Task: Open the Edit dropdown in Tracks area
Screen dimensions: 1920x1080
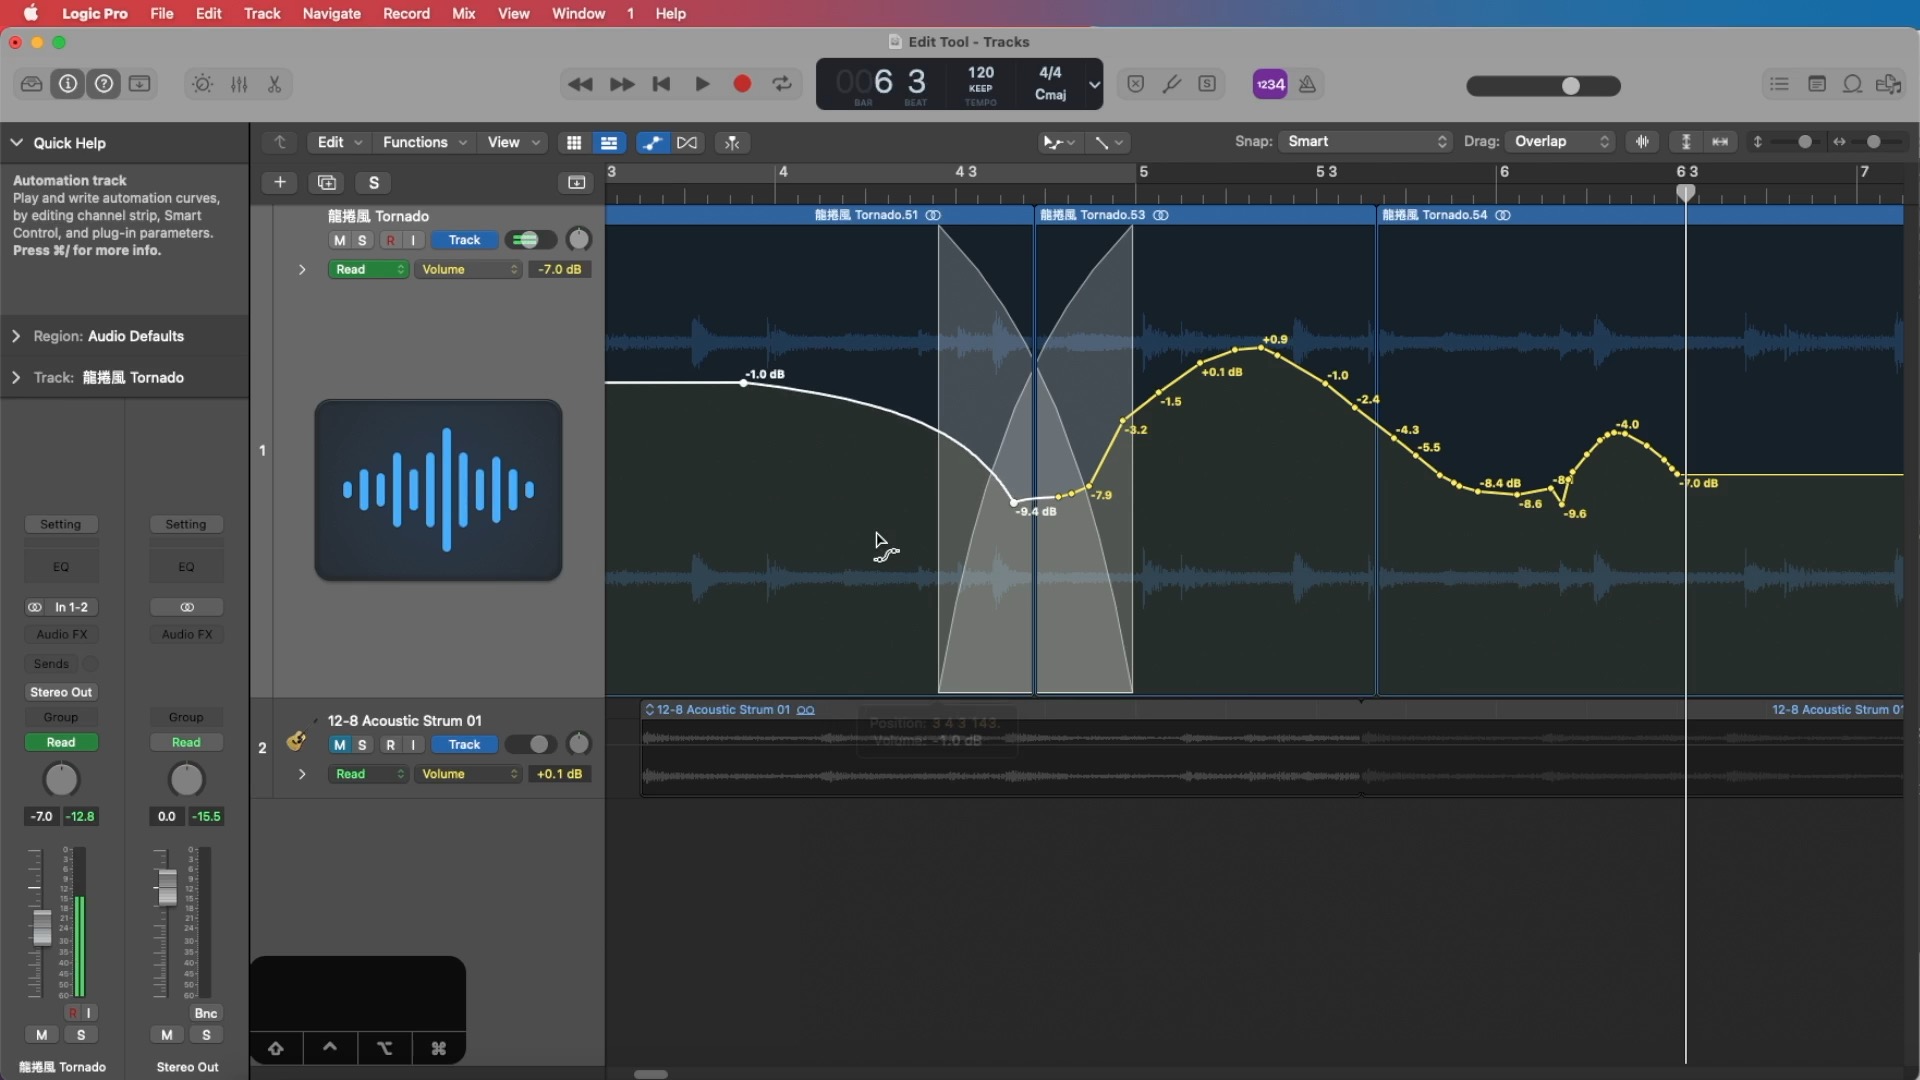Action: (340, 142)
